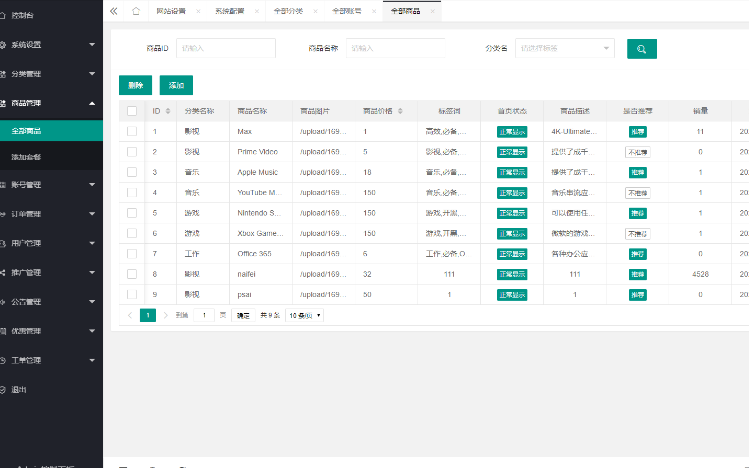The image size is (749, 468).
Task: Open the 10 条/页 page-size dropdown
Action: tap(305, 315)
